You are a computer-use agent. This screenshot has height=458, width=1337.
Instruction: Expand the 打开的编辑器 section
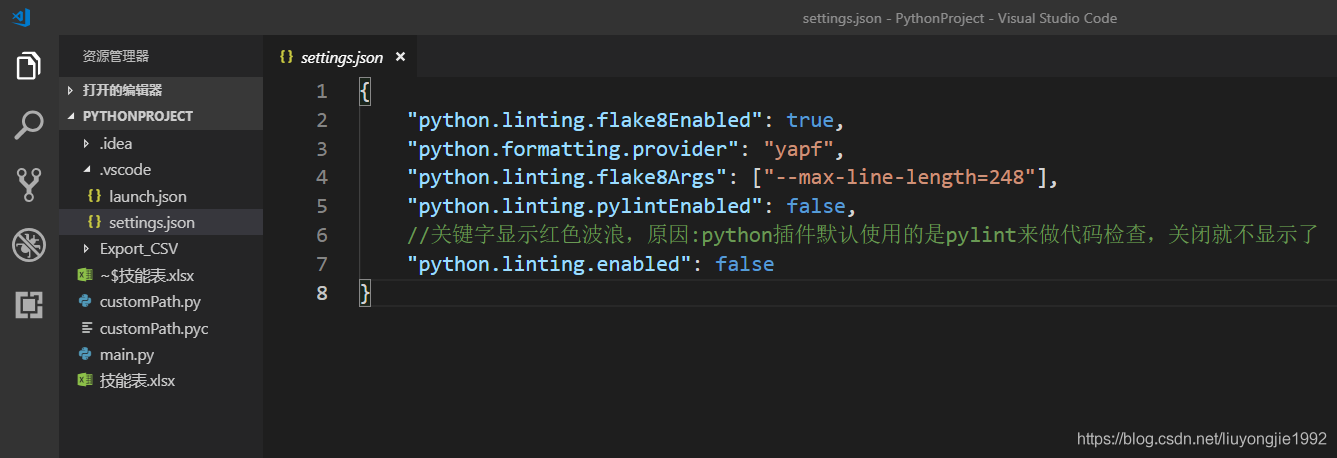[71, 90]
